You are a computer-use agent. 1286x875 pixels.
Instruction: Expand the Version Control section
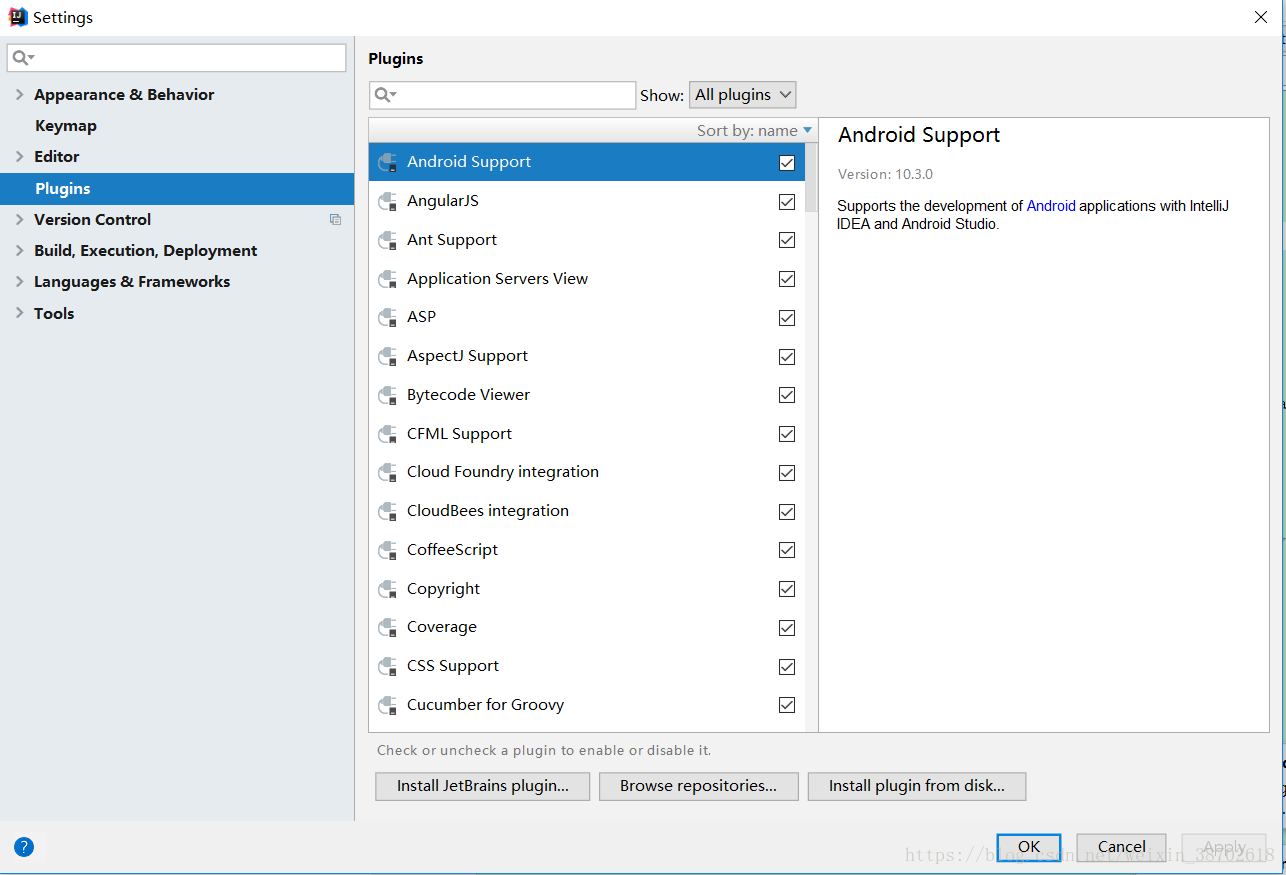pos(19,219)
